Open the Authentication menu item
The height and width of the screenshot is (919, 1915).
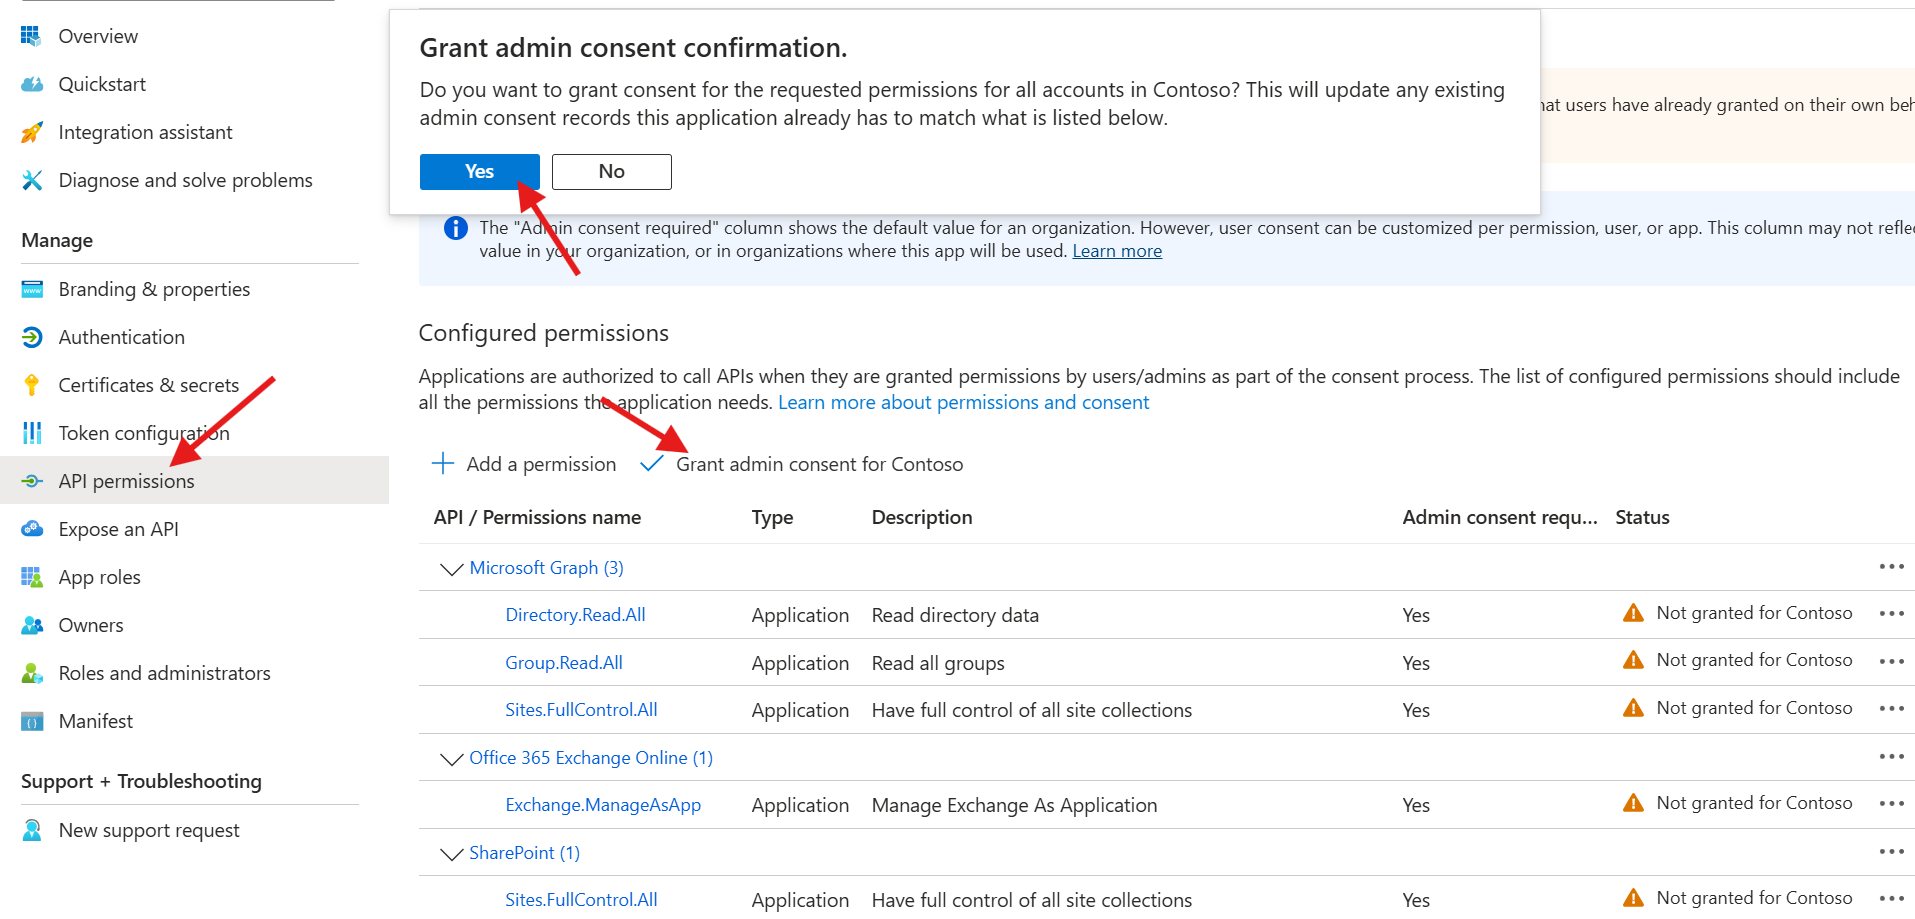point(121,337)
